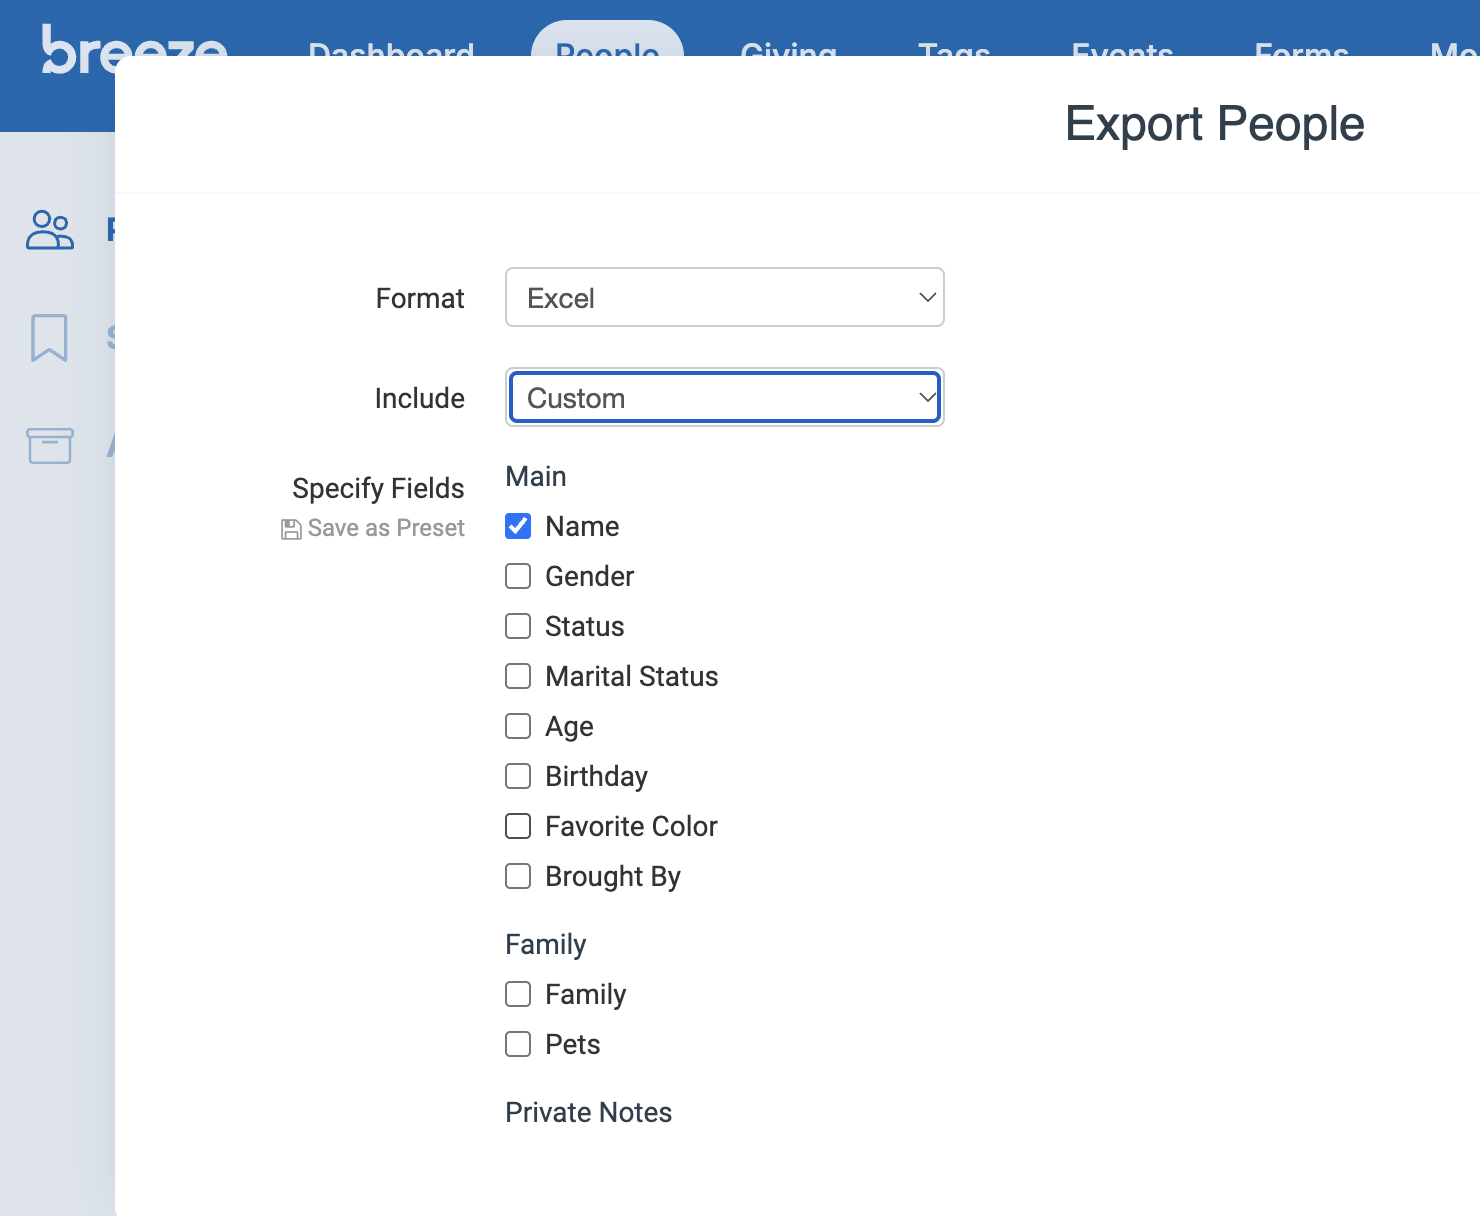
Task: Open the Include dropdown showing Custom
Action: click(725, 397)
